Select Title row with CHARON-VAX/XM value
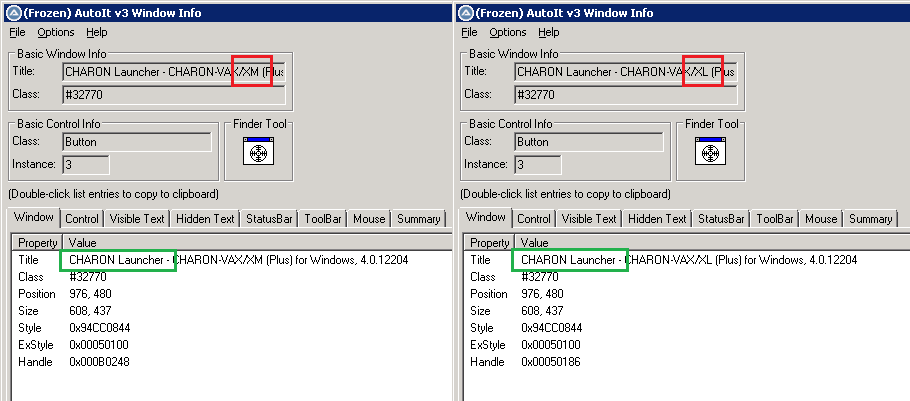This screenshot has width=910, height=401. point(232,260)
